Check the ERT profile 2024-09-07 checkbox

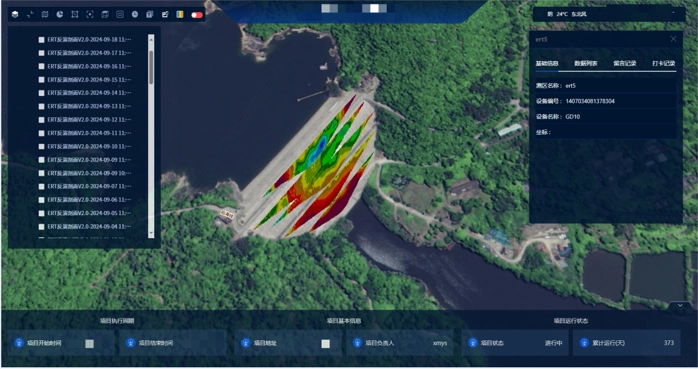coord(41,187)
